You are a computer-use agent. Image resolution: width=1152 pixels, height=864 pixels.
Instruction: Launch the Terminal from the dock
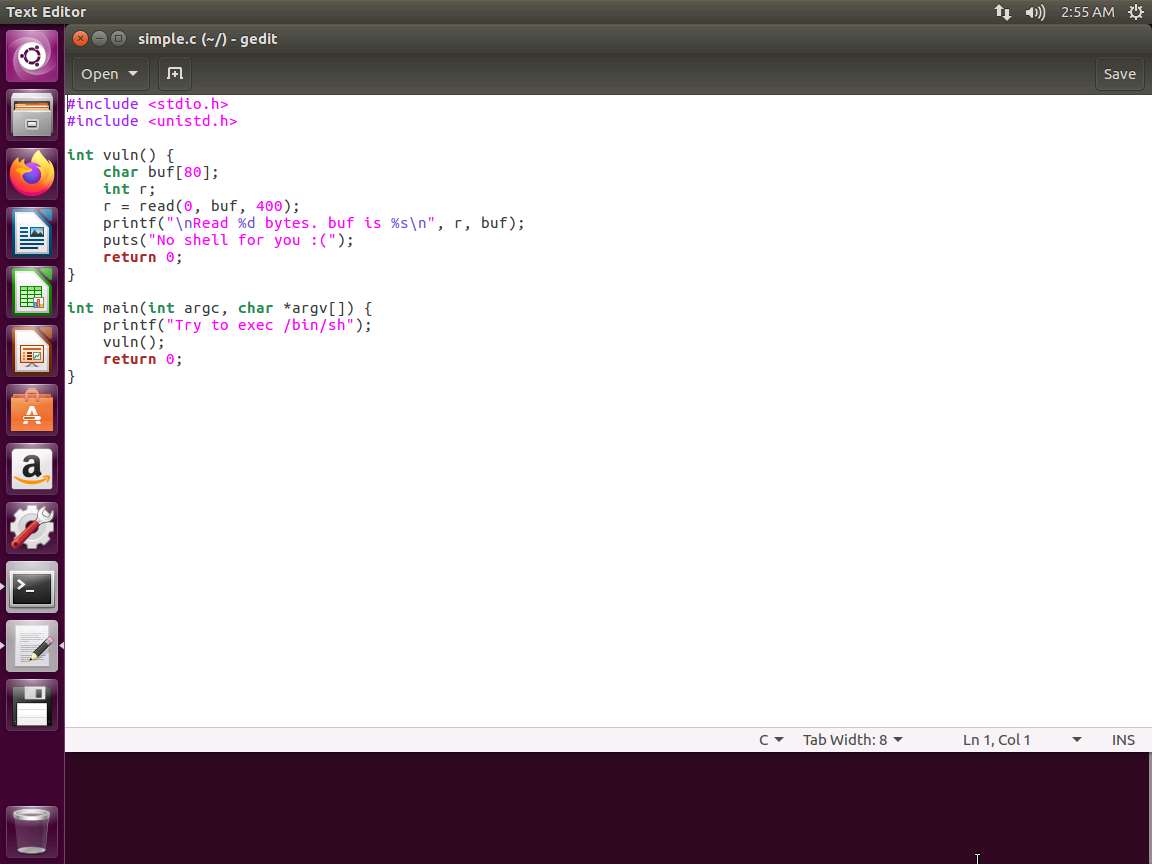[x=32, y=588]
